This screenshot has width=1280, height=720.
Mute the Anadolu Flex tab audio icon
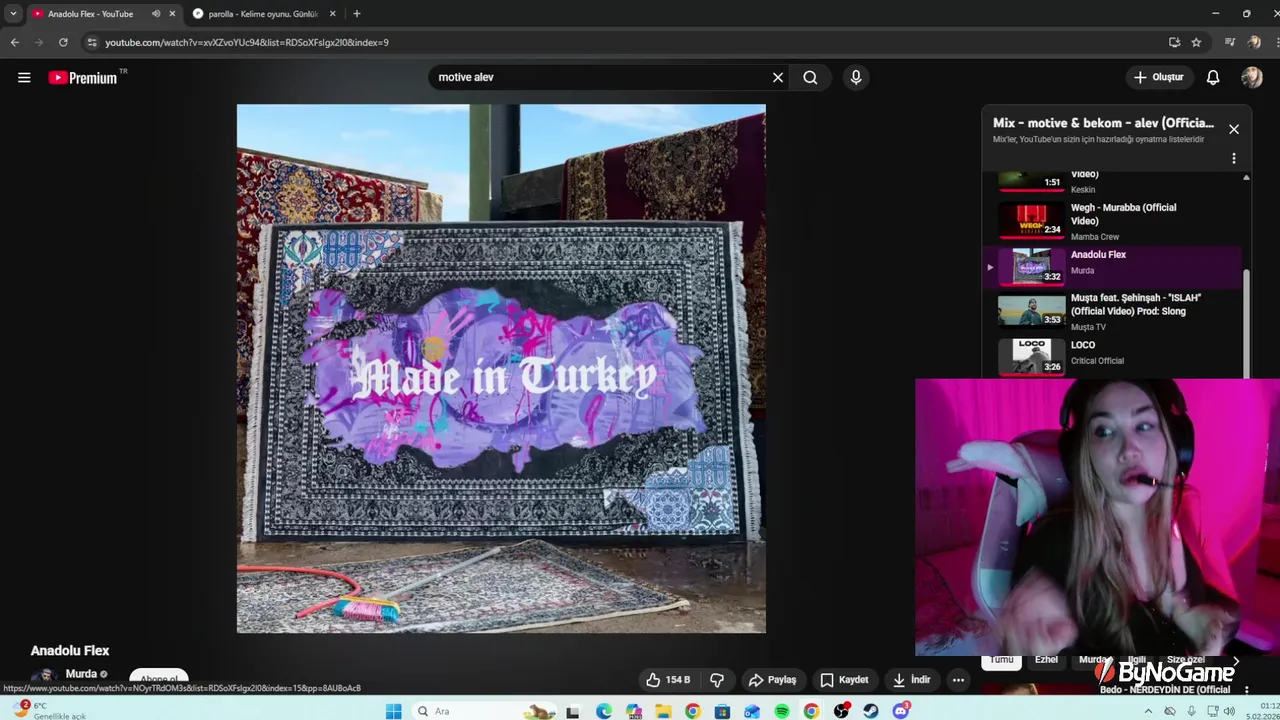click(x=156, y=14)
